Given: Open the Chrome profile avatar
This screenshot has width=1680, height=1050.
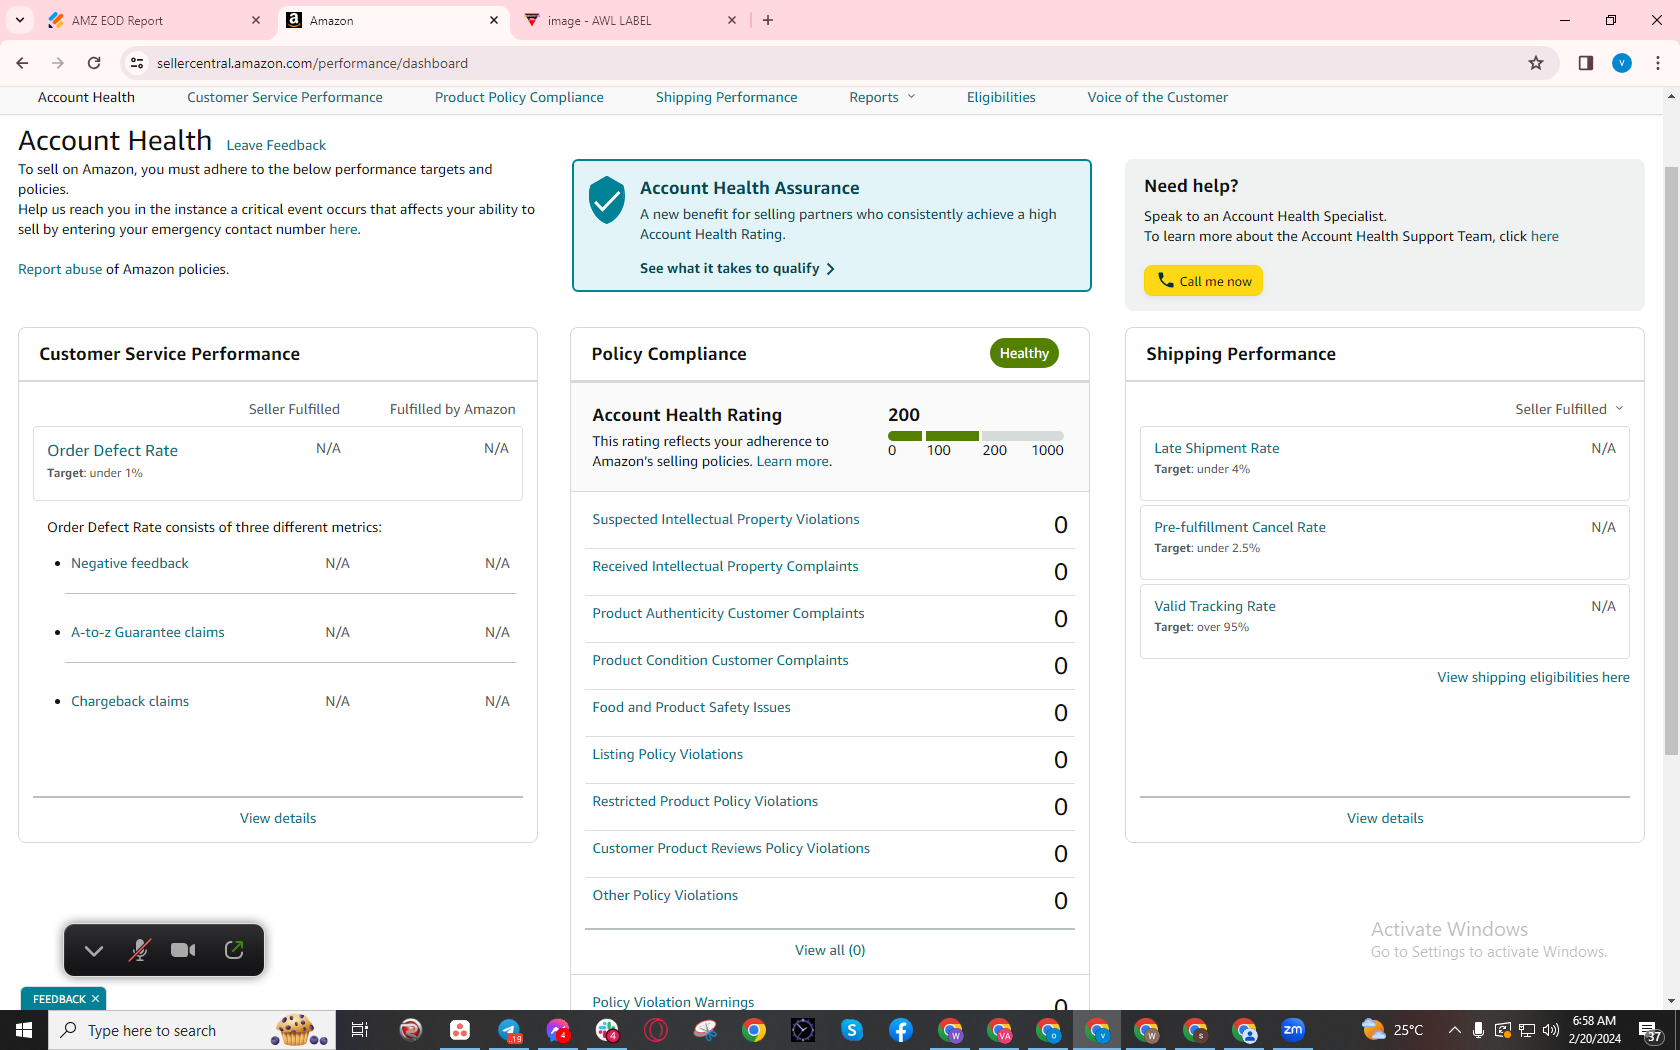Looking at the screenshot, I should [x=1622, y=63].
